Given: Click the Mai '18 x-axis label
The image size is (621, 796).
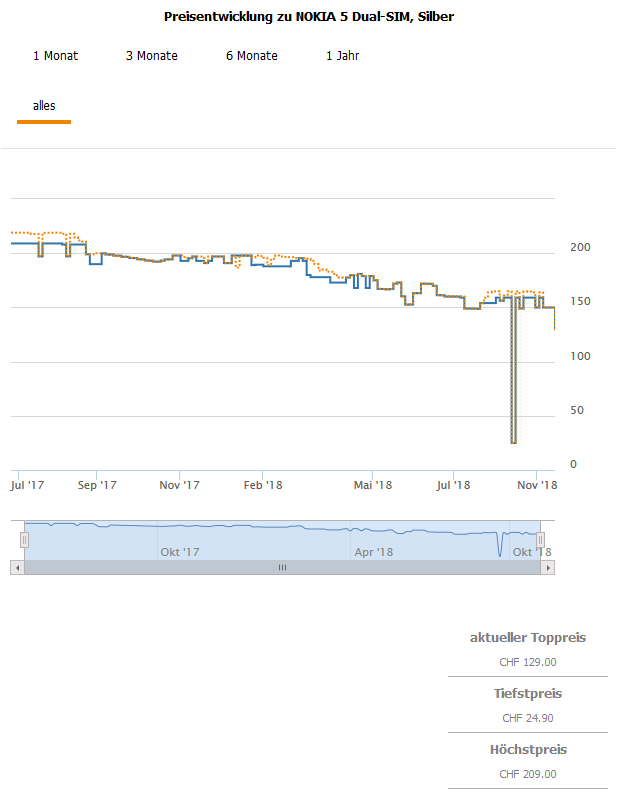Looking at the screenshot, I should coord(373,486).
